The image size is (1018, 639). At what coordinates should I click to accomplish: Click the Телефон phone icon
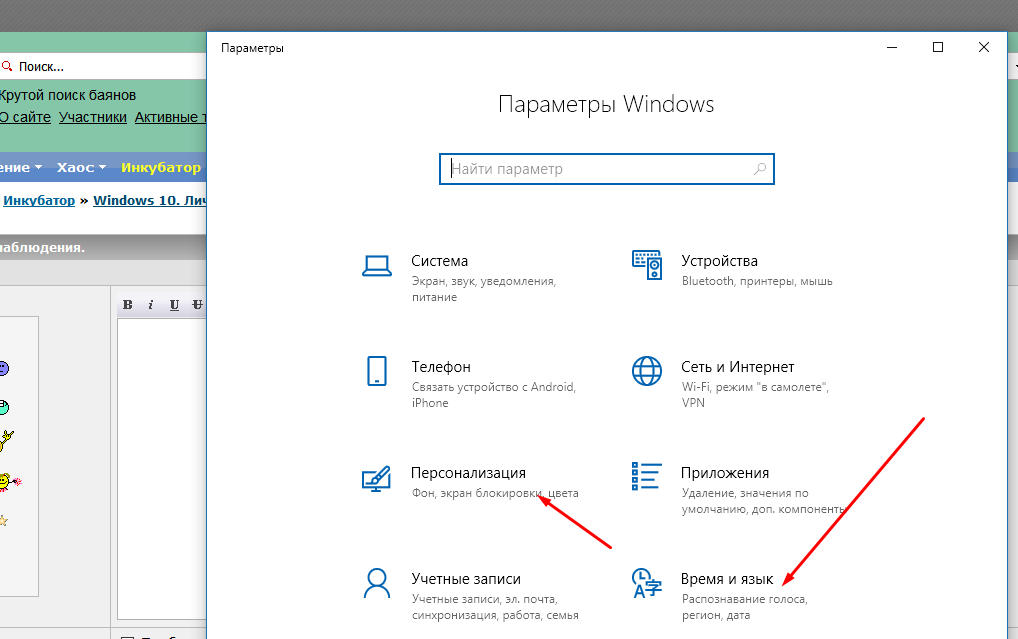coord(377,371)
